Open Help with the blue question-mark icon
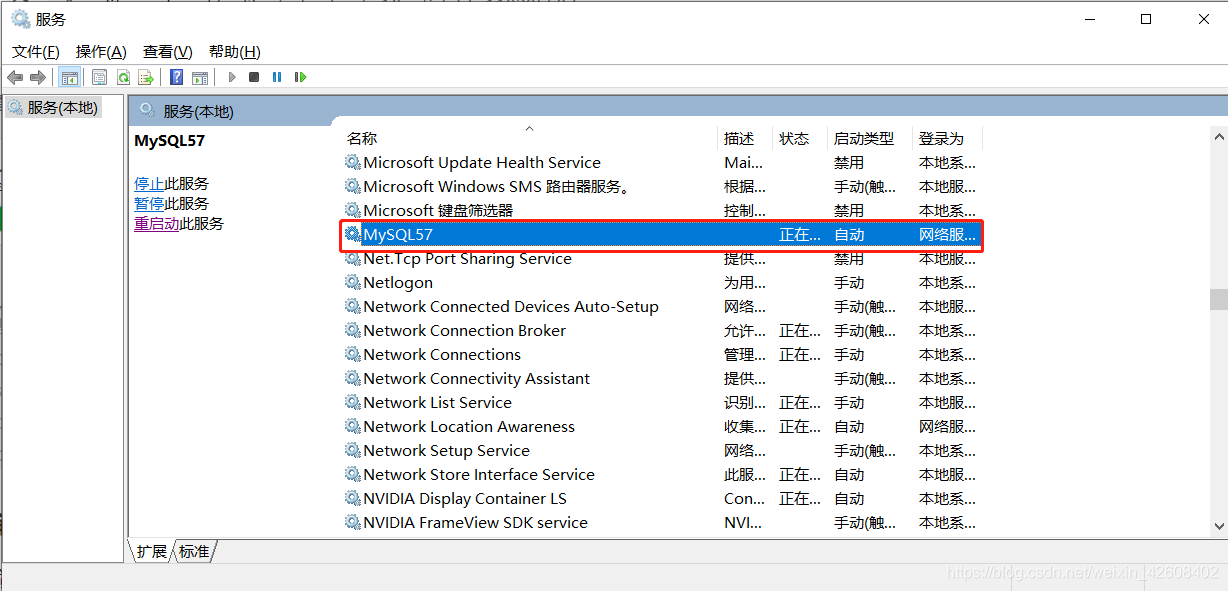 click(x=176, y=77)
